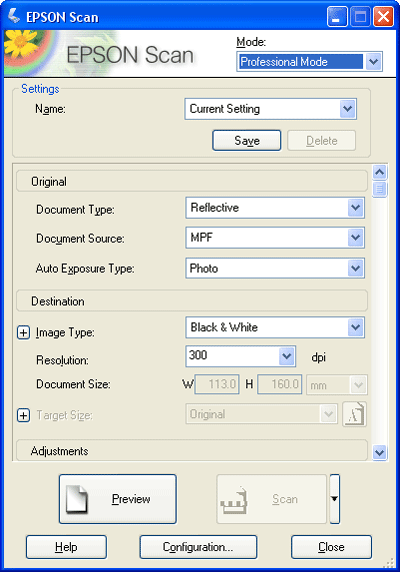Open the Document Source dropdown showing MPF

[275, 238]
